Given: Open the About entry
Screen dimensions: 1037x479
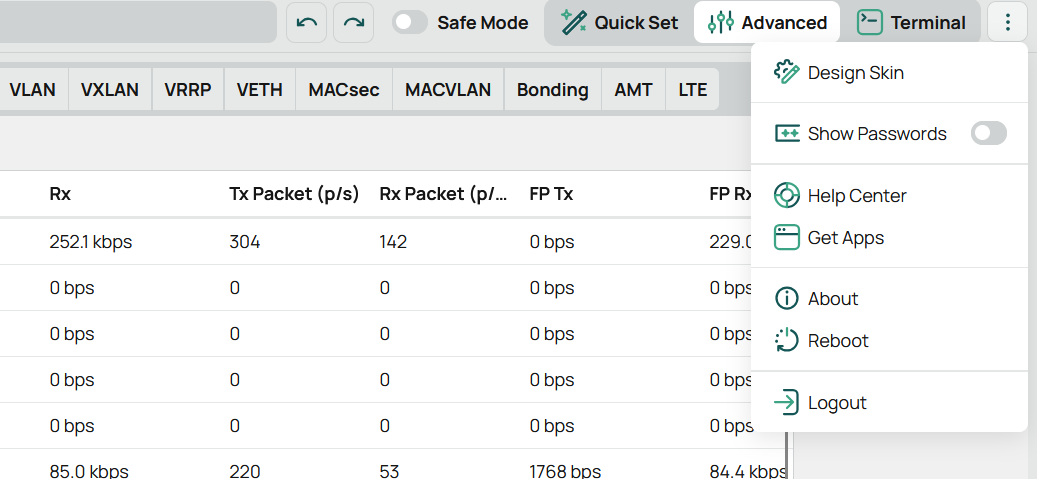Looking at the screenshot, I should (x=890, y=298).
